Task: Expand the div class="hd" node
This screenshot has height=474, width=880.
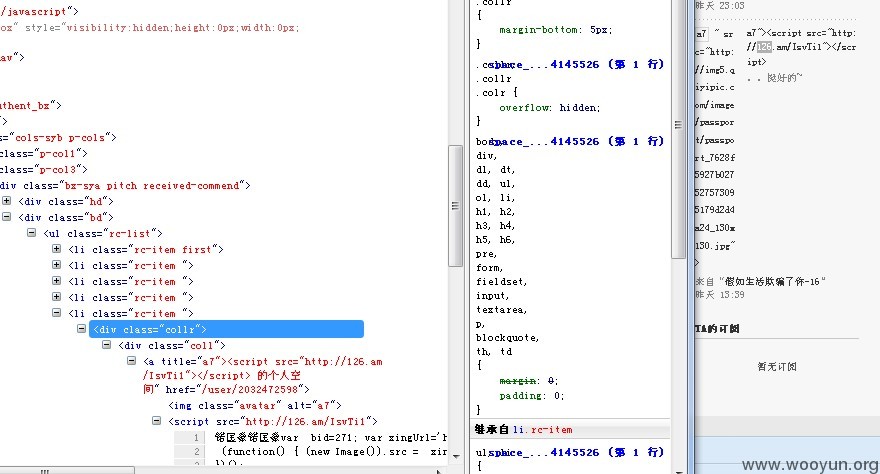Action: coord(6,200)
